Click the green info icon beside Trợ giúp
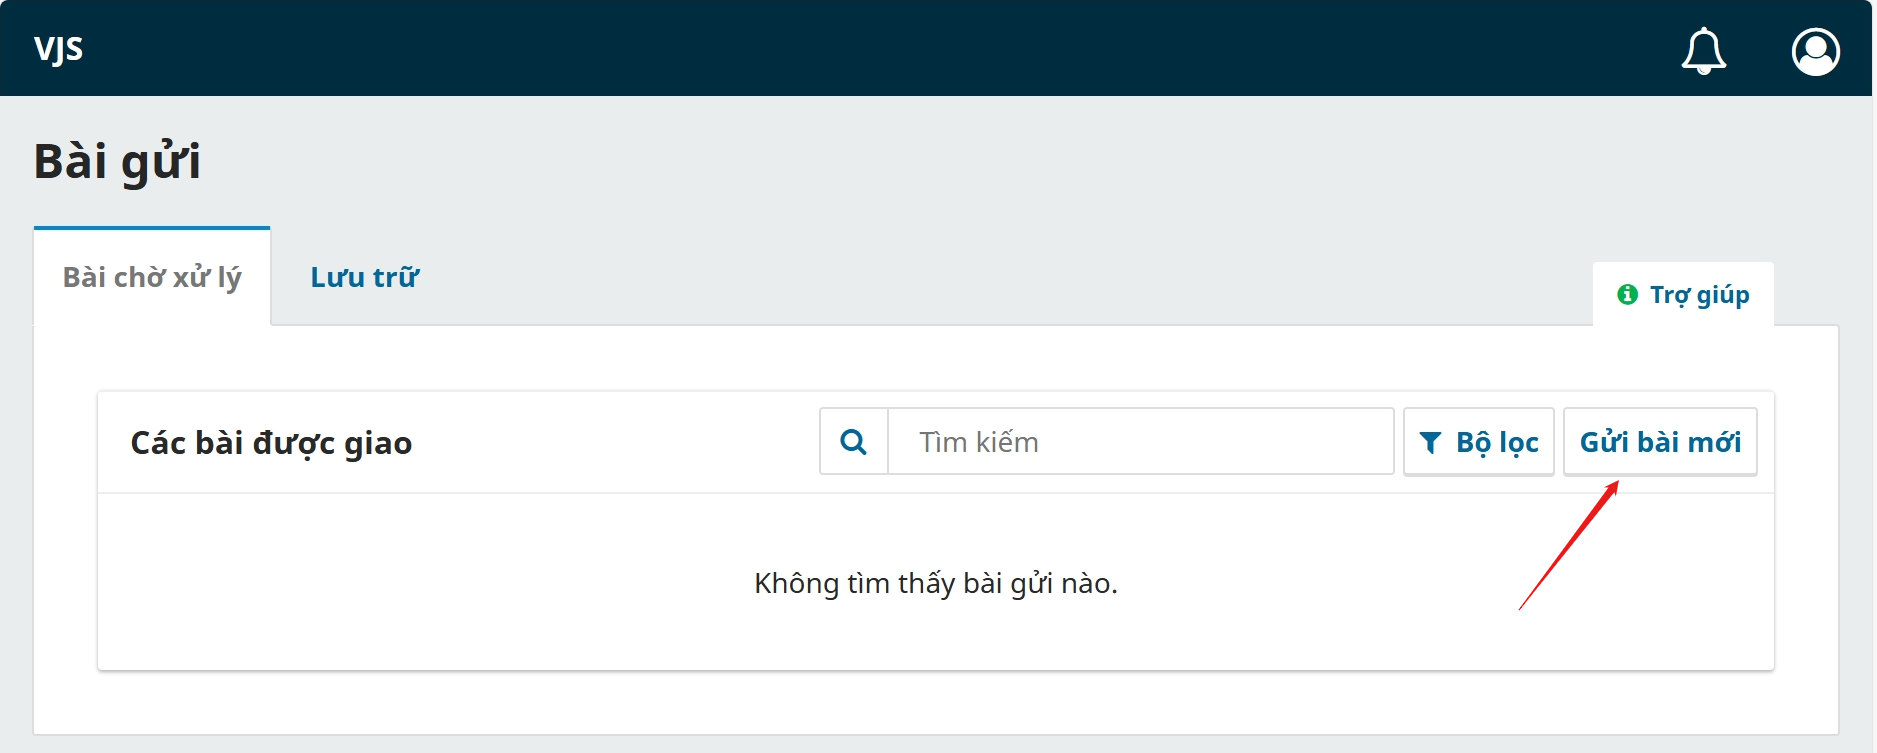The height and width of the screenshot is (753, 1877). click(1627, 294)
